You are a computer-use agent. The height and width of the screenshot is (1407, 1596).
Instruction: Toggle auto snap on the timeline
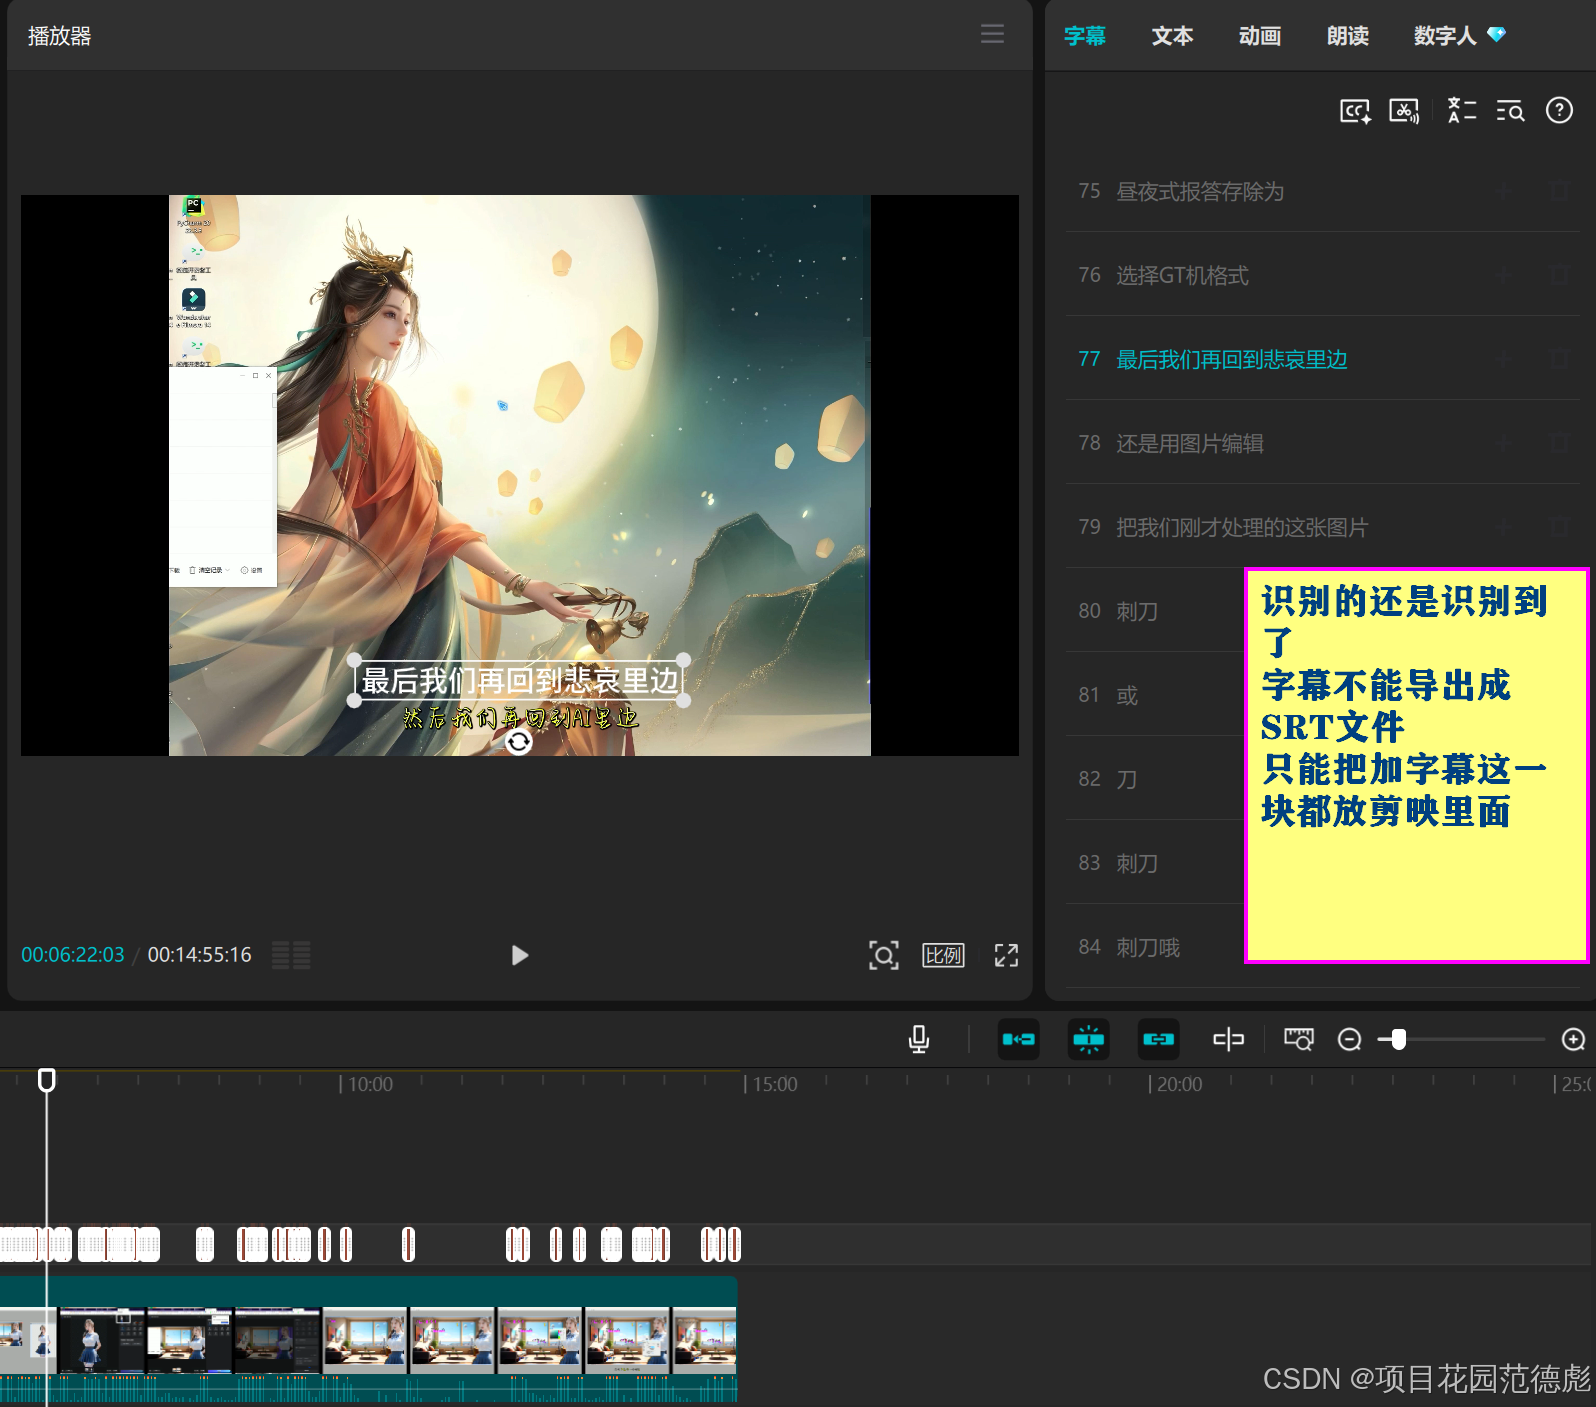1088,1040
